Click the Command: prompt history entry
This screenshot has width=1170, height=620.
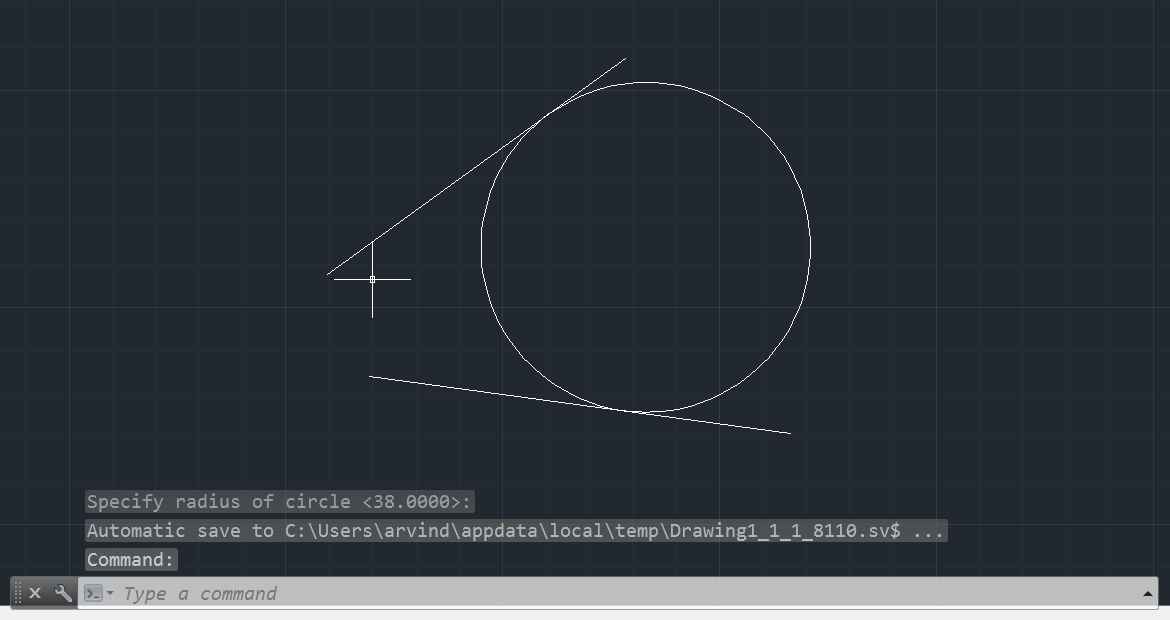(130, 559)
